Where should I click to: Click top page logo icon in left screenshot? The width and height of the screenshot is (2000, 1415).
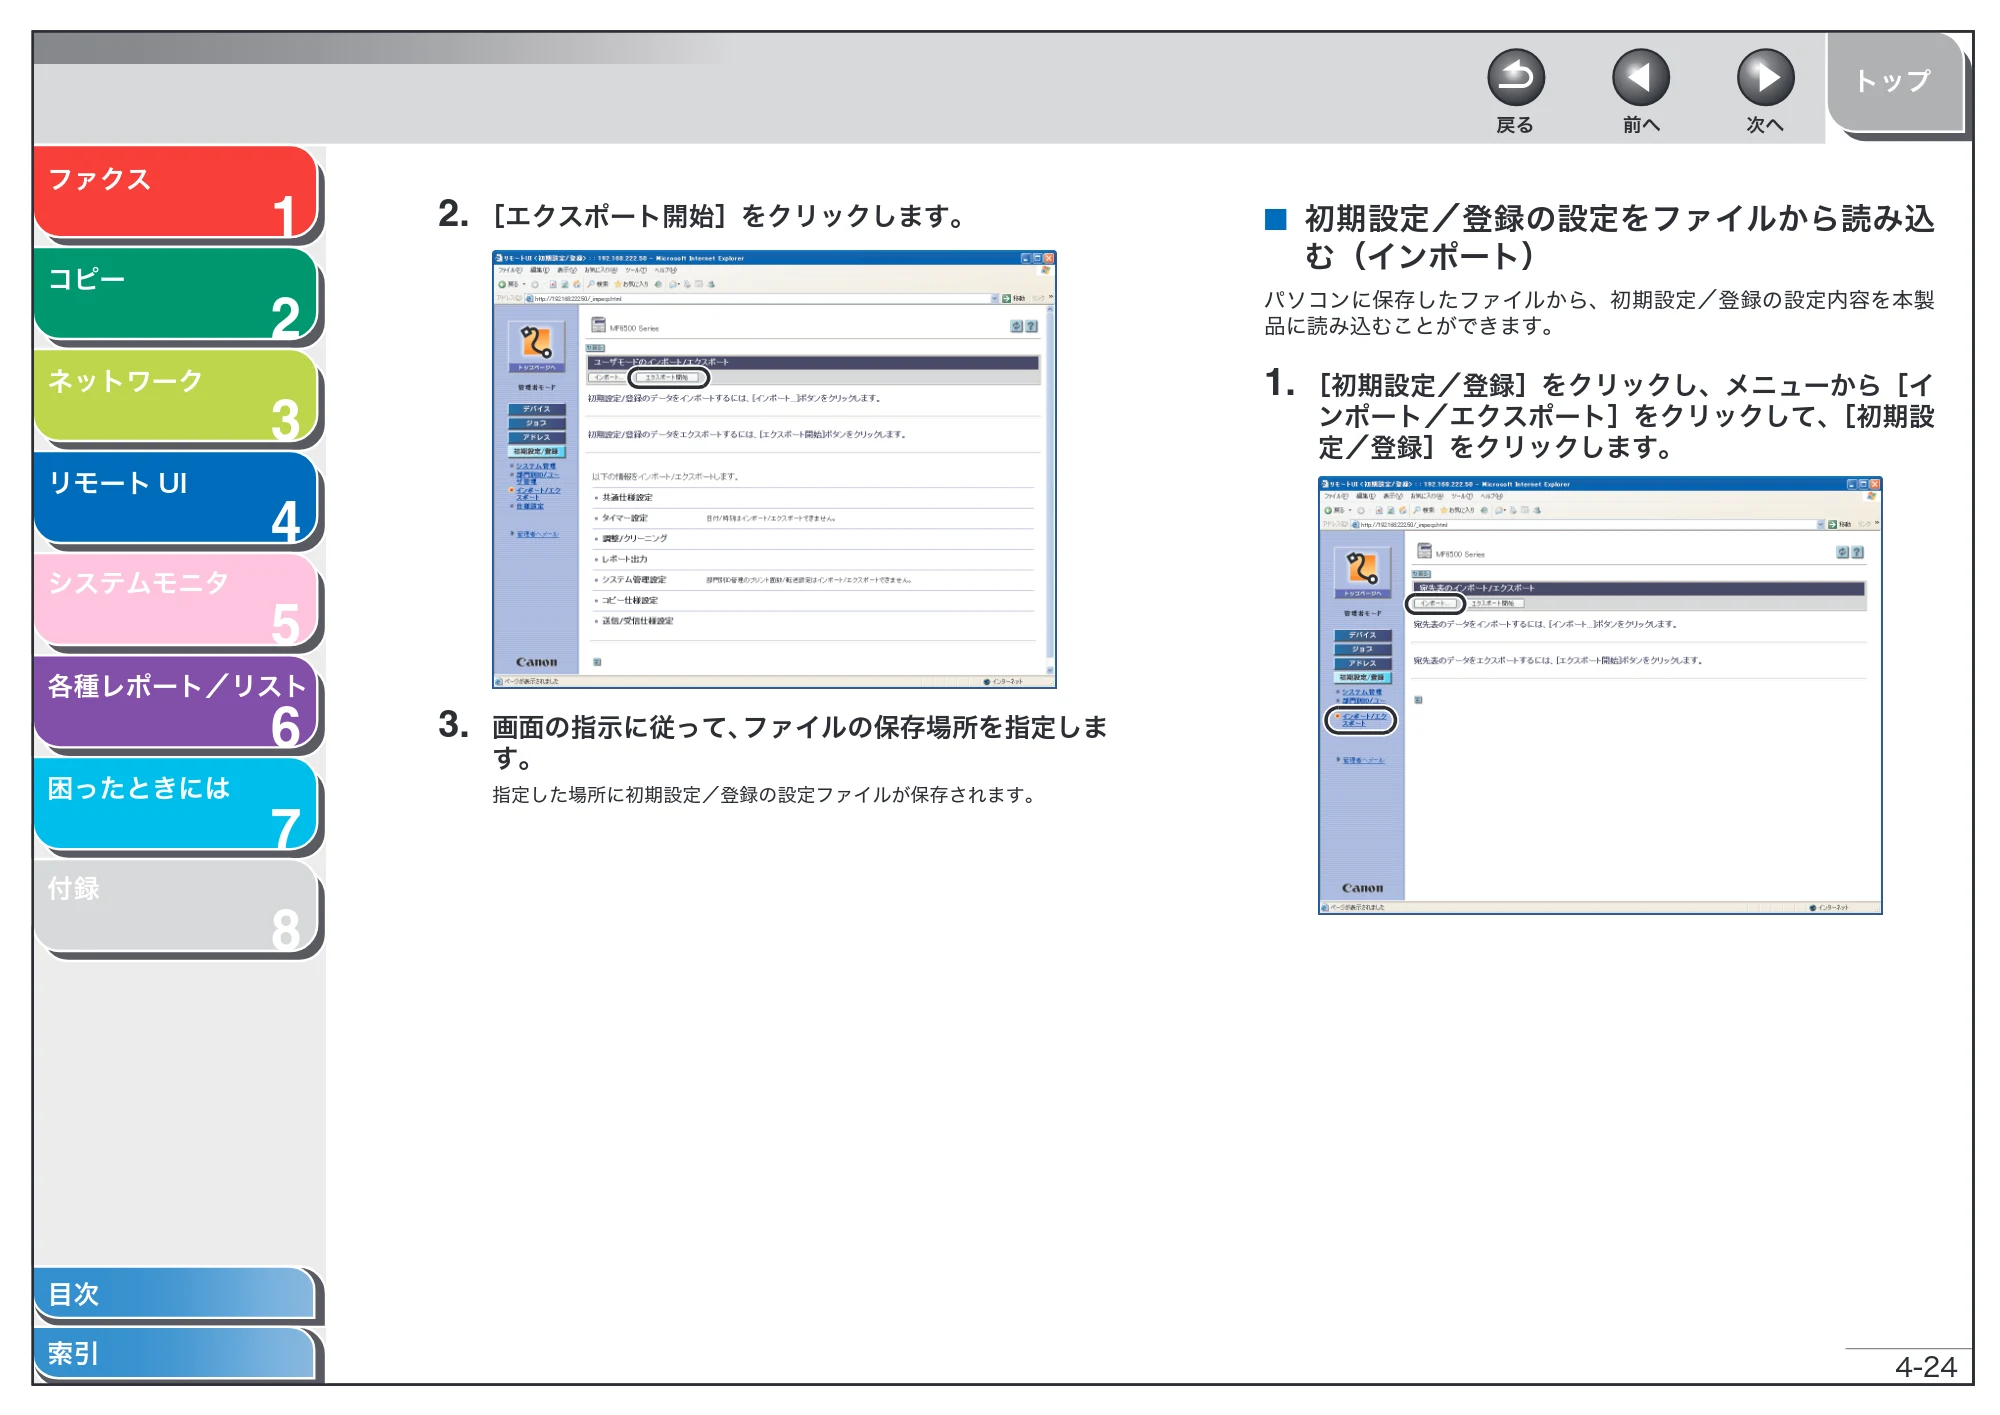tap(537, 344)
